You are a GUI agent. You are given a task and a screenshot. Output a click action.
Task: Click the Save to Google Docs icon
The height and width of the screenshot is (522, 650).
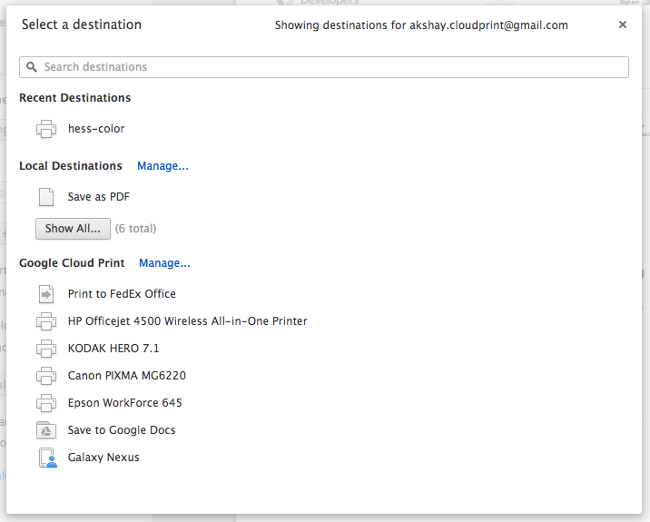pyautogui.click(x=46, y=431)
